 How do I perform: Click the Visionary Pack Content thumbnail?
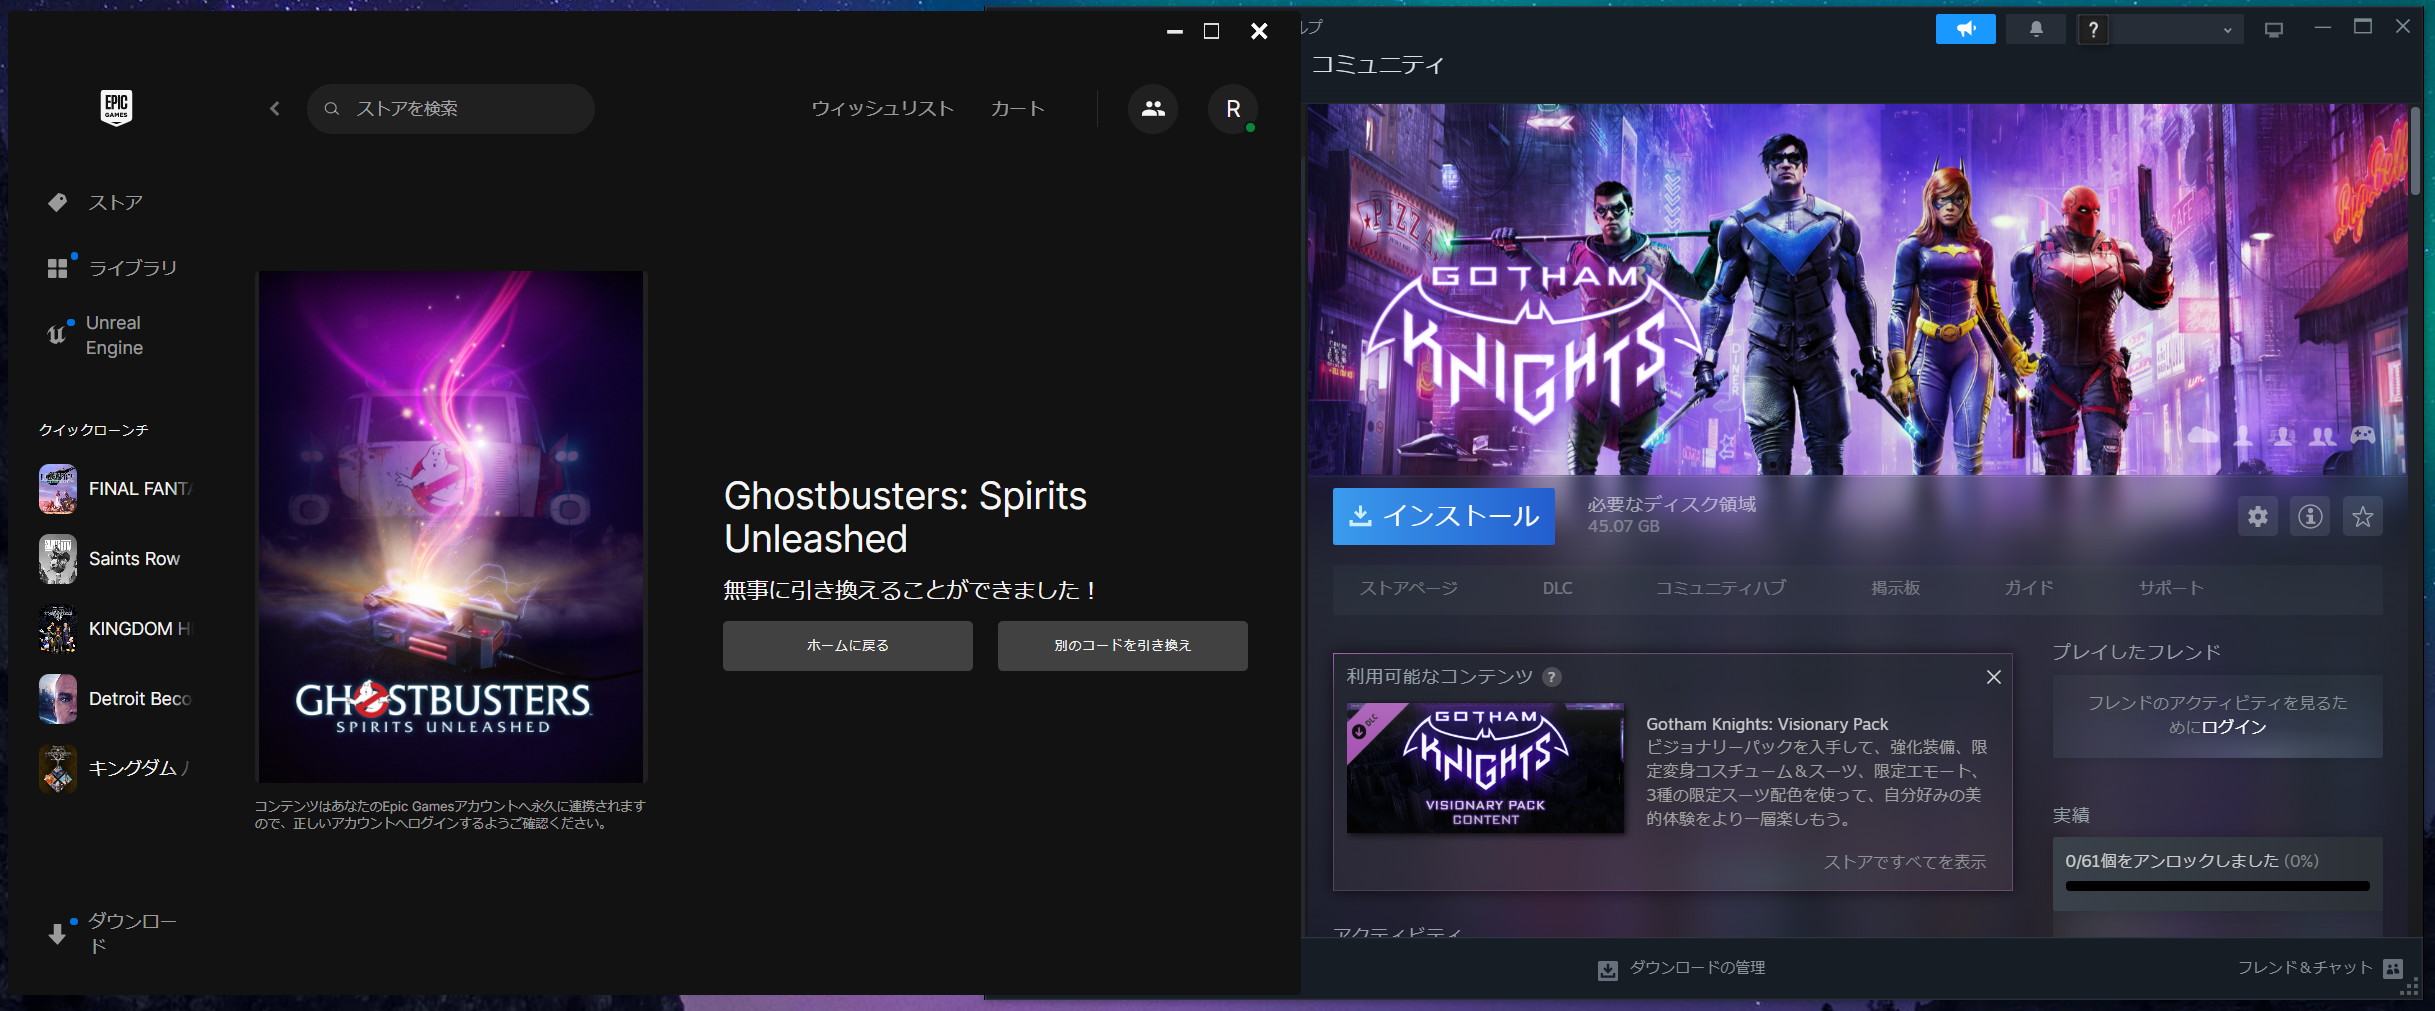(x=1485, y=768)
